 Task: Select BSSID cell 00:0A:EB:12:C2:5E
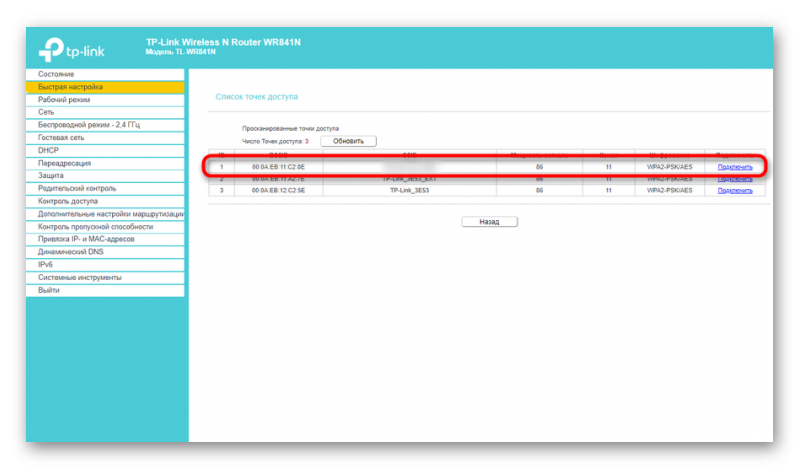[x=278, y=190]
